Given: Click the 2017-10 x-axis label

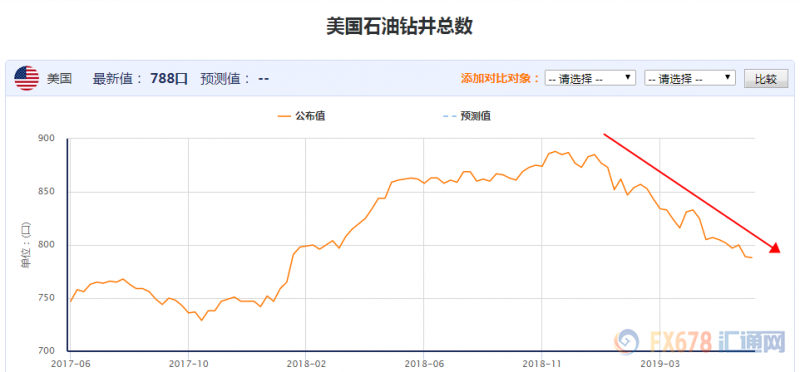Looking at the screenshot, I should [x=188, y=364].
